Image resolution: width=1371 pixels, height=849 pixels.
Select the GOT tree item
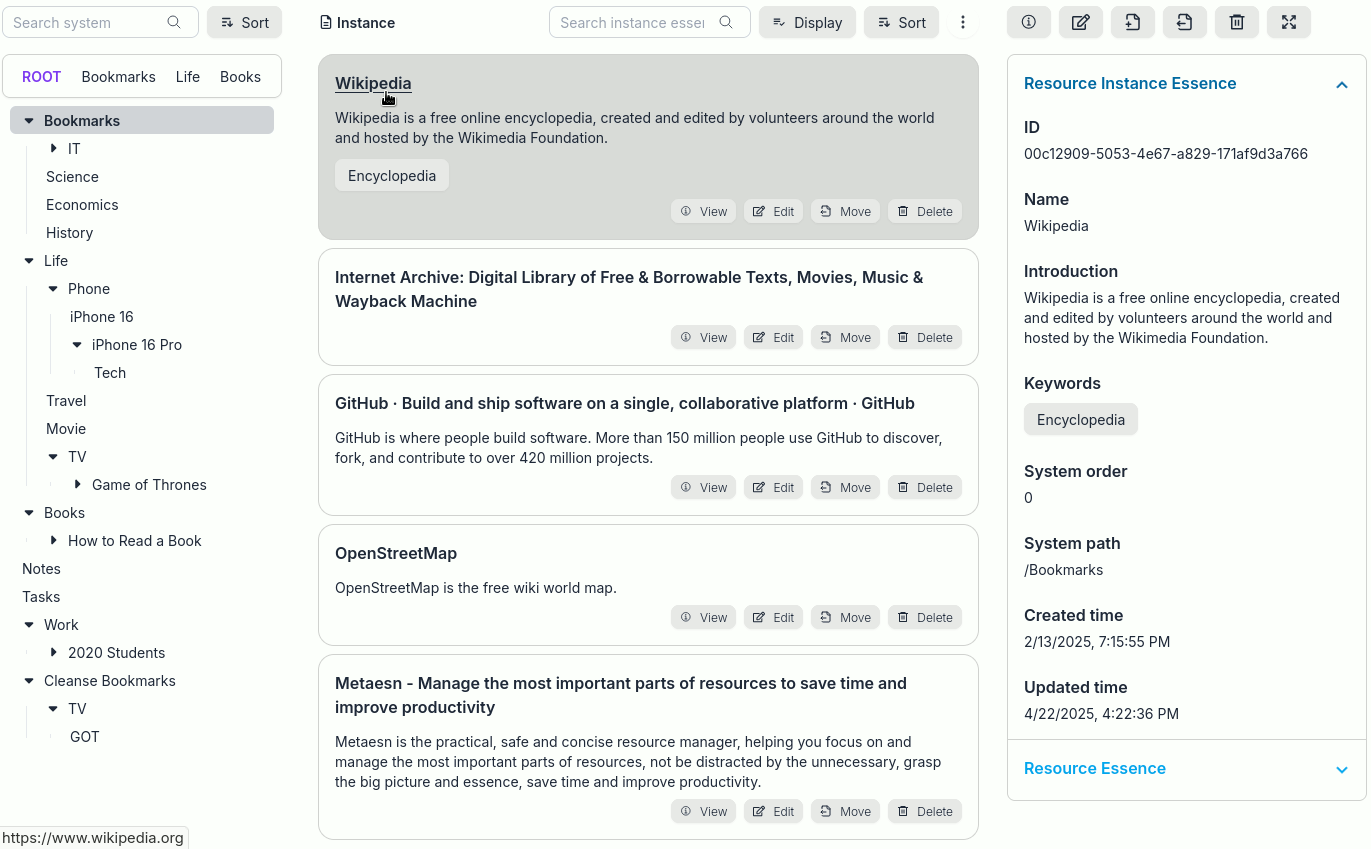[85, 736]
